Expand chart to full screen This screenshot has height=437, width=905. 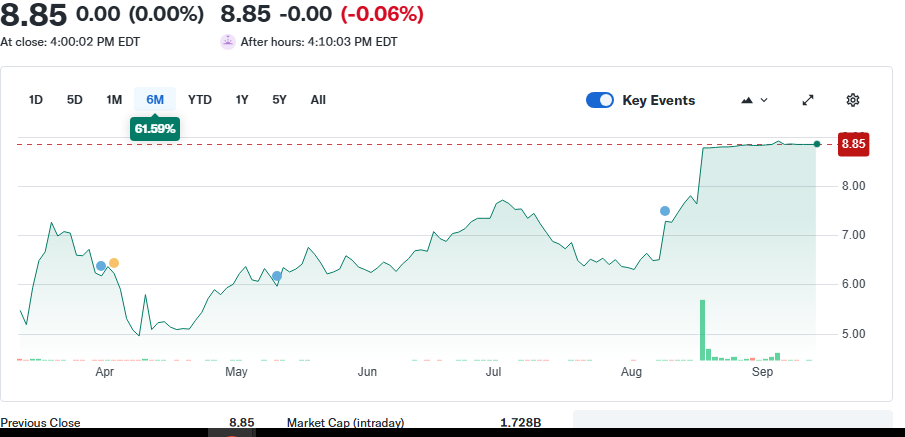click(x=809, y=100)
